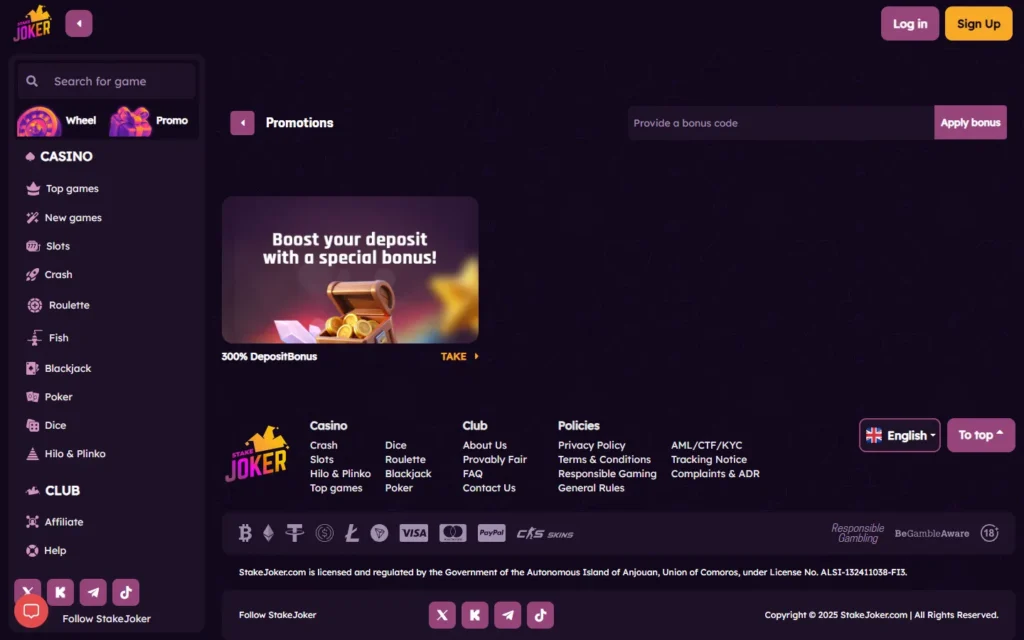This screenshot has width=1024, height=640.
Task: Select Crash in sidebar menu
Action: pos(49,275)
